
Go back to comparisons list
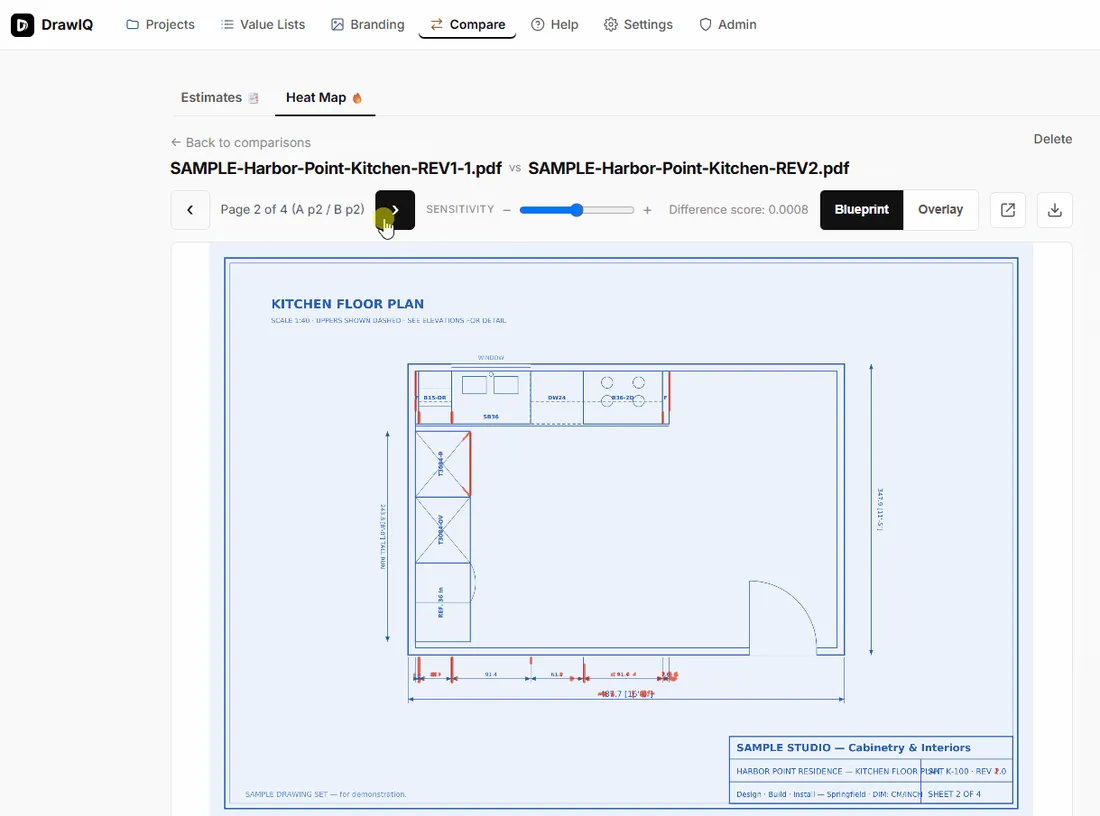pos(241,142)
